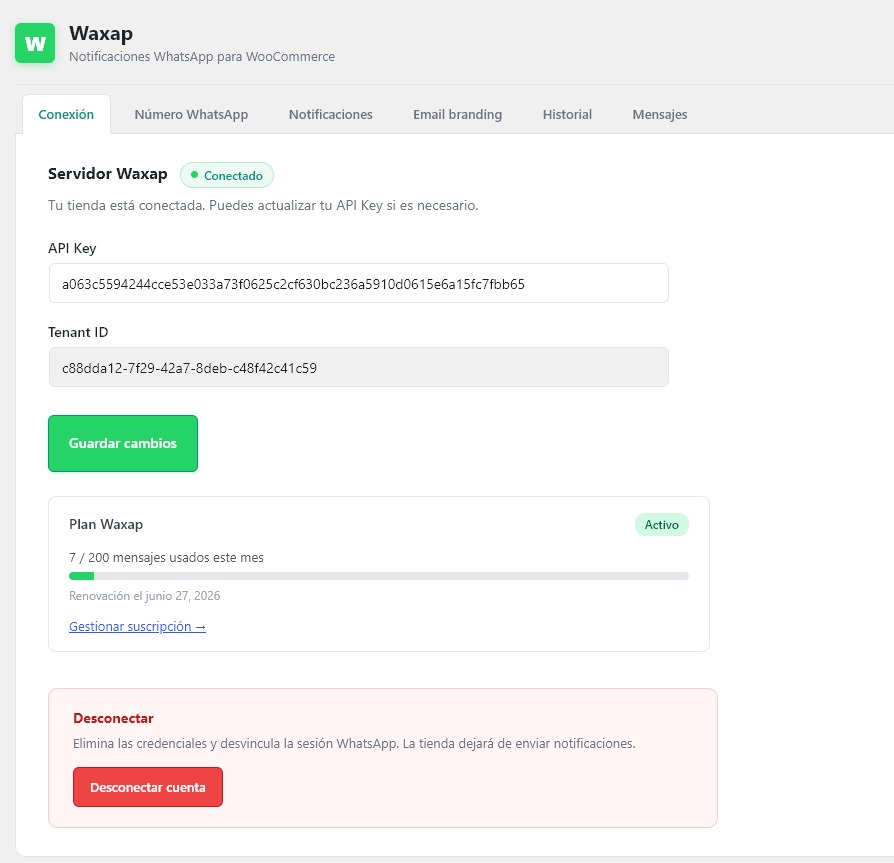This screenshot has height=863, width=894.
Task: Click the green Waxap logo icon
Action: point(35,43)
